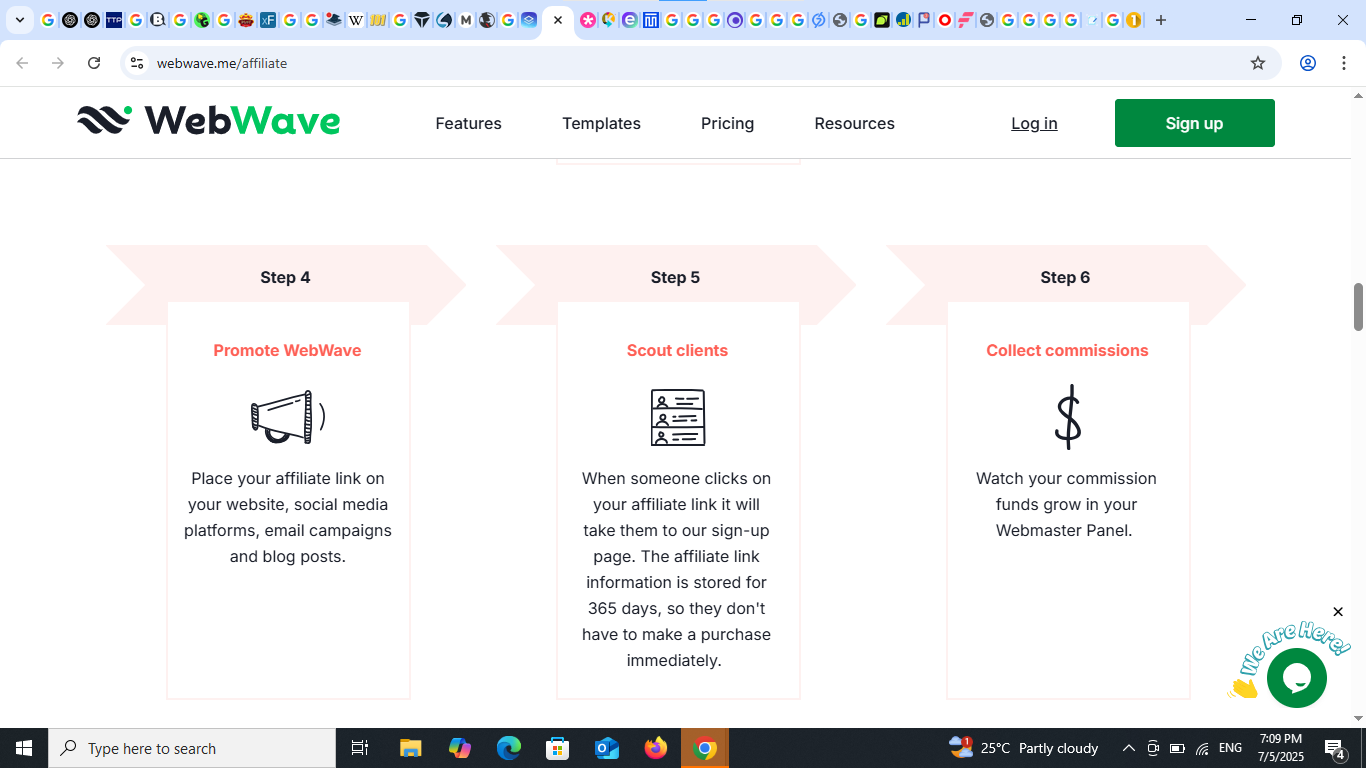
Task: Open the Chrome profile menu
Action: click(1308, 63)
